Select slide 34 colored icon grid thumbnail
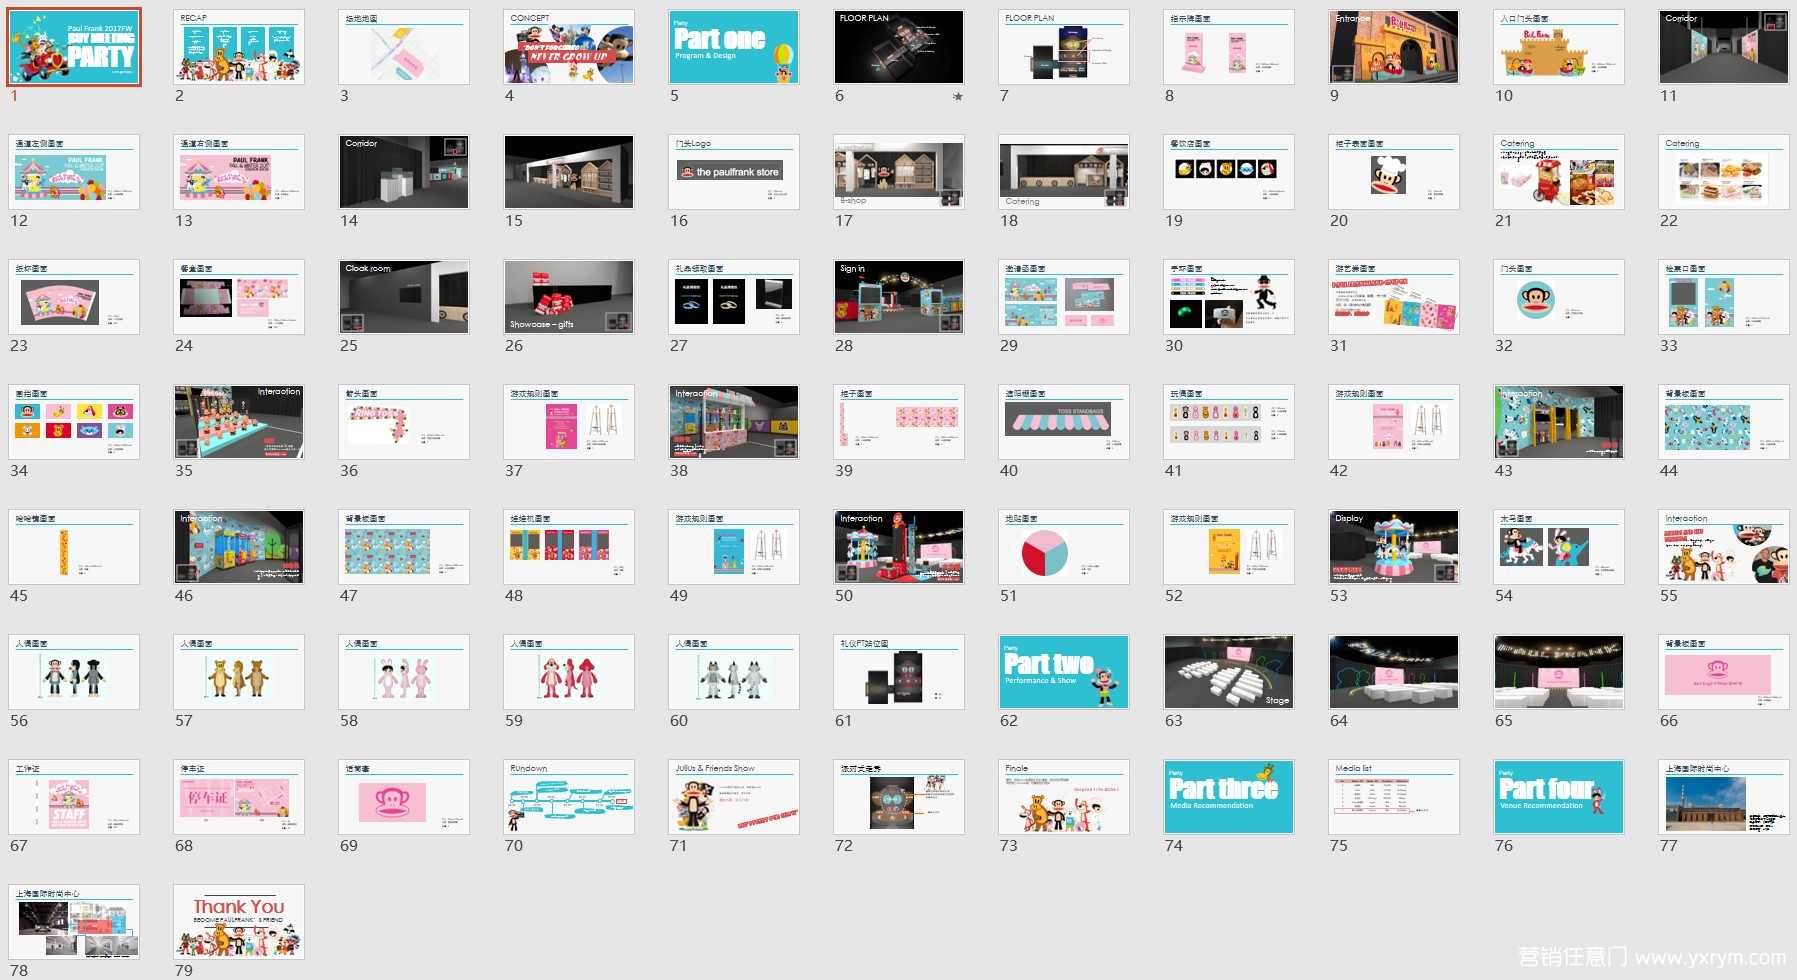The image size is (1797, 980). coord(74,422)
